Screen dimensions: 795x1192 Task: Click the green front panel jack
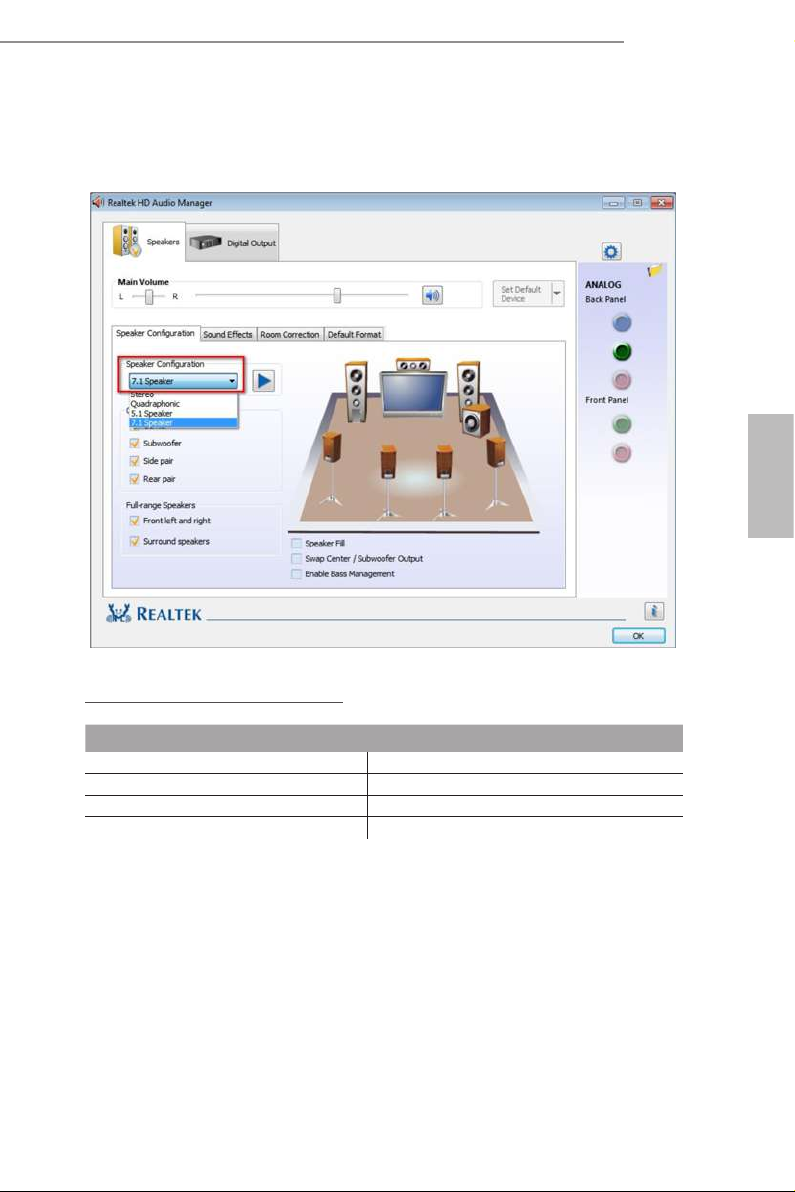coord(622,424)
